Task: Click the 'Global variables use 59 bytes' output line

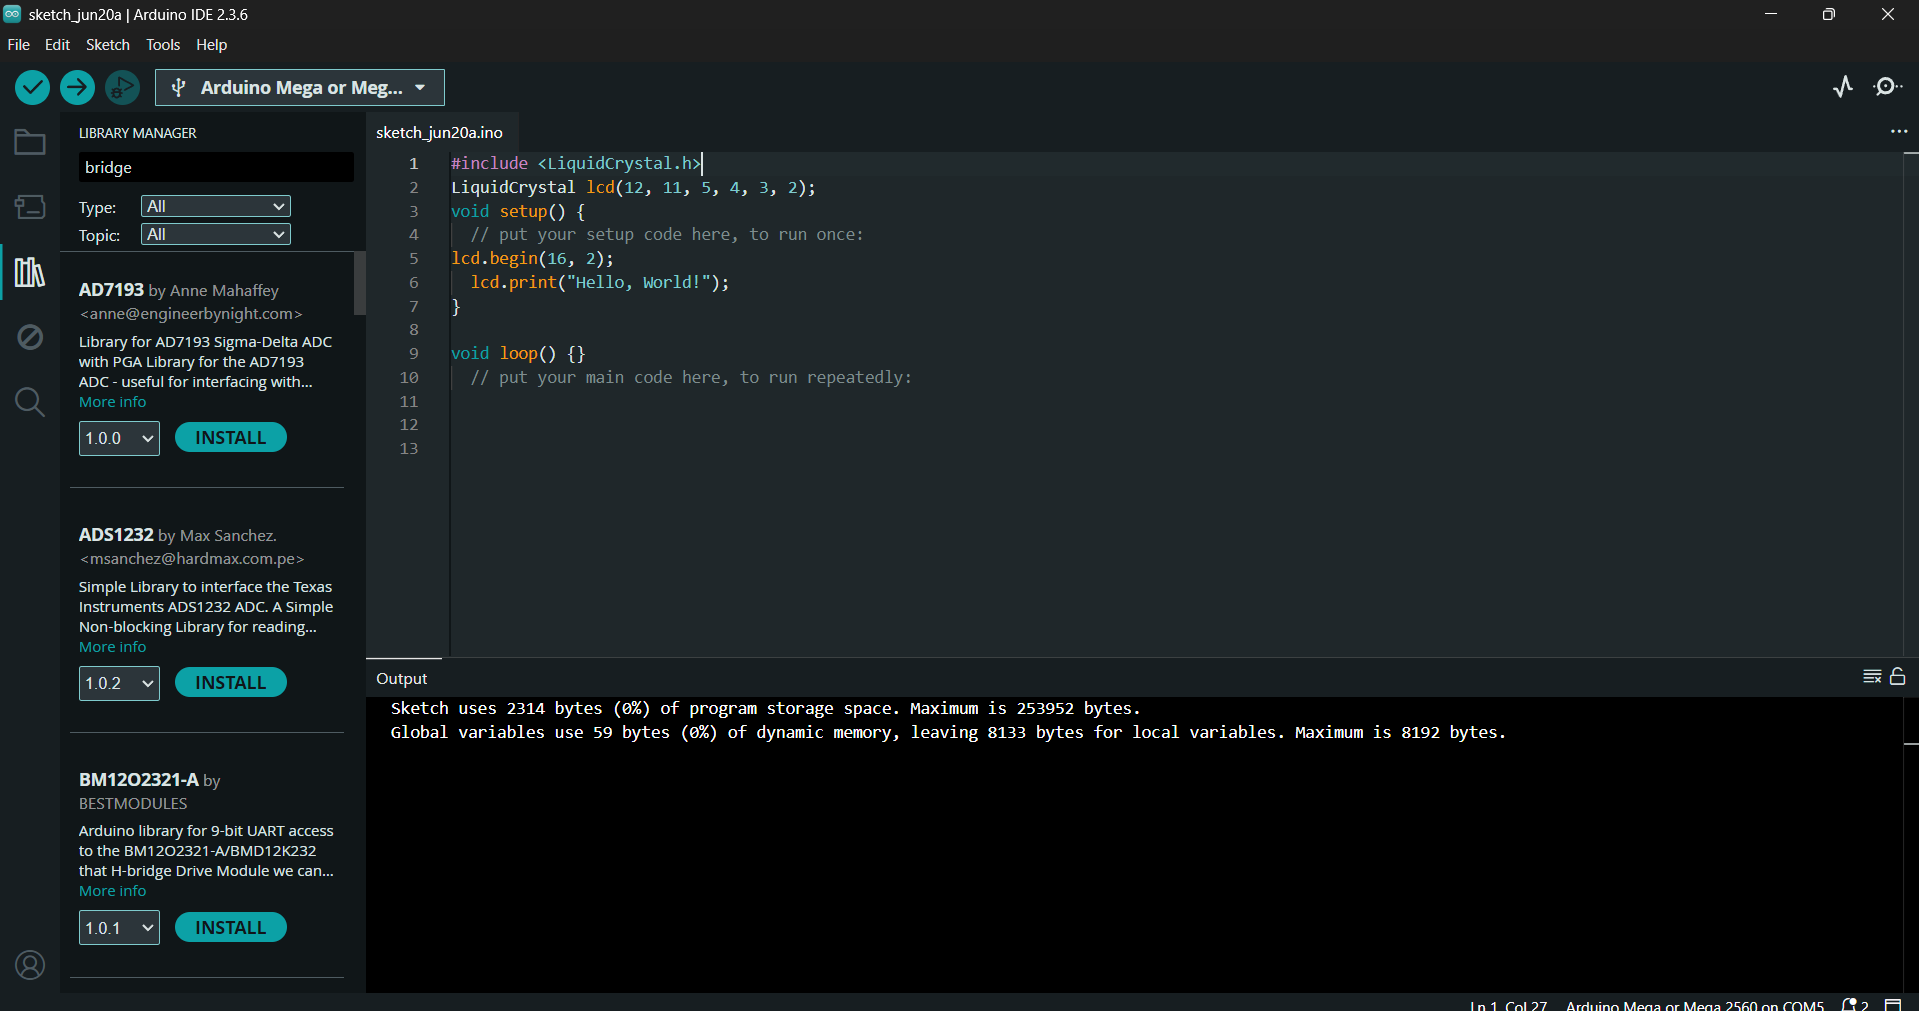Action: pyautogui.click(x=948, y=732)
